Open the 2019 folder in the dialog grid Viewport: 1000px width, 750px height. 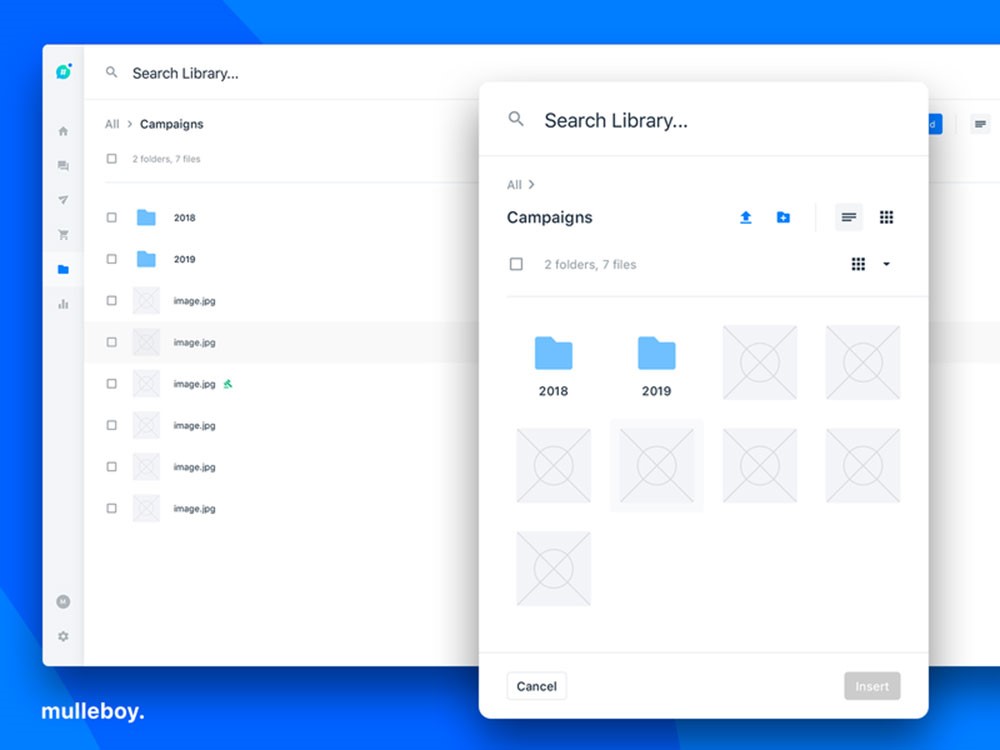coord(656,366)
